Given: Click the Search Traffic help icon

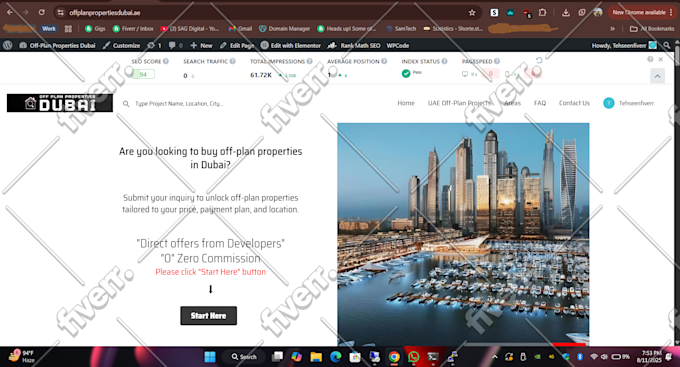Looking at the screenshot, I should tap(232, 62).
